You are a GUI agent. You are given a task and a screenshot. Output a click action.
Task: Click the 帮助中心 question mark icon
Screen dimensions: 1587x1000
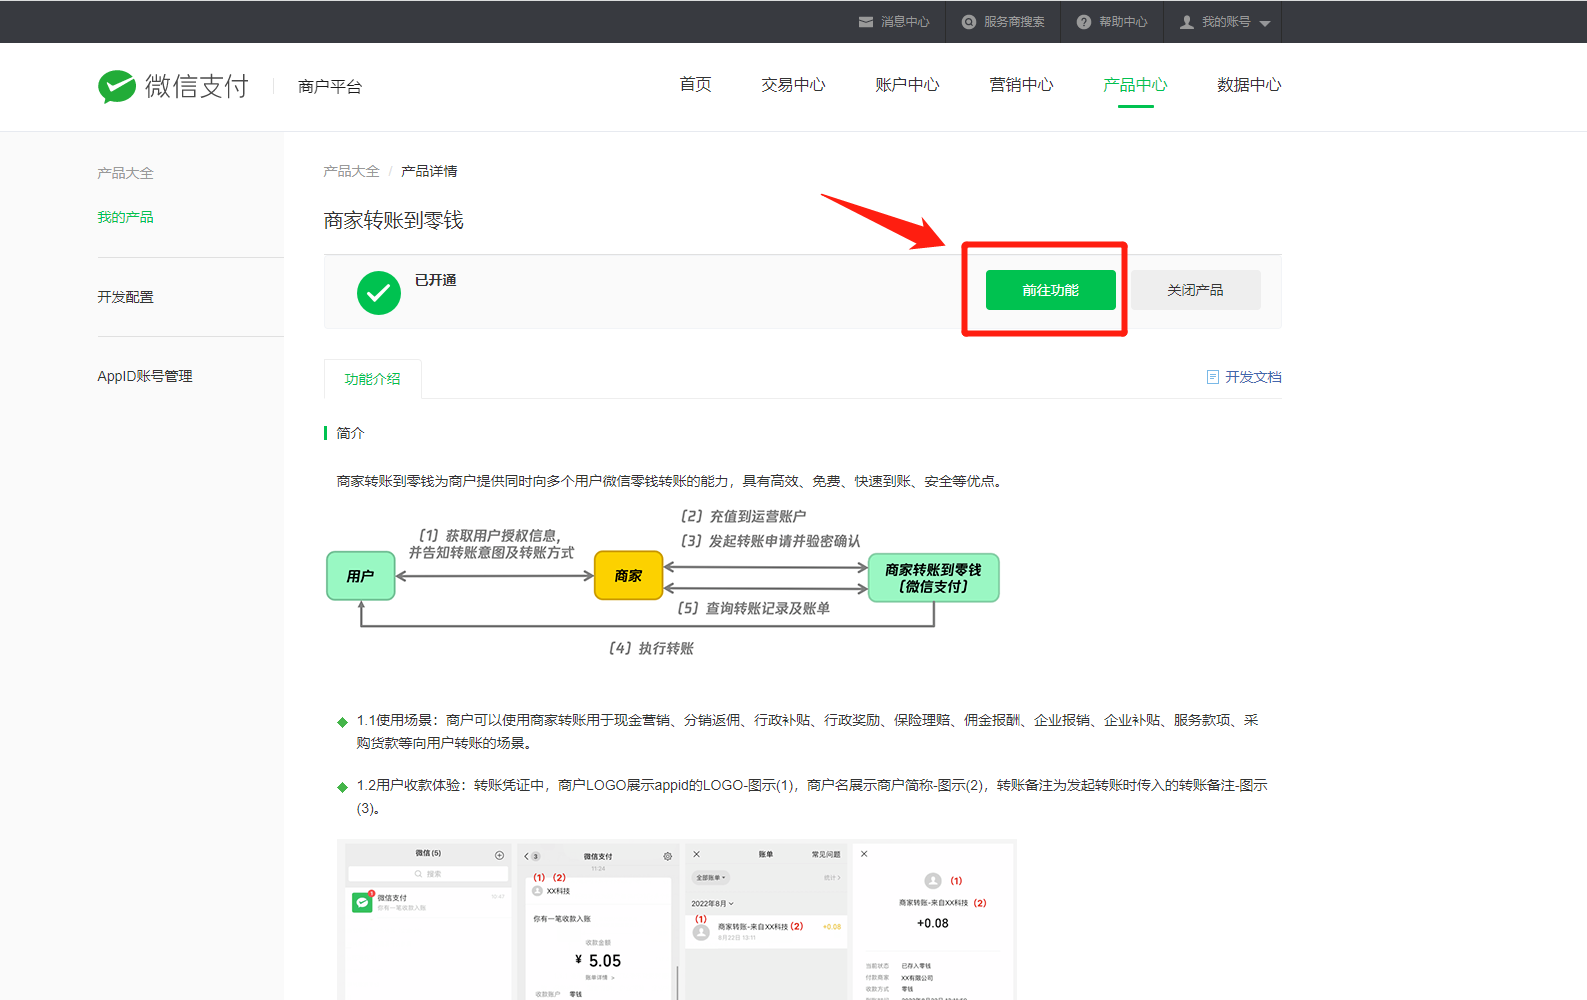pyautogui.click(x=1084, y=22)
